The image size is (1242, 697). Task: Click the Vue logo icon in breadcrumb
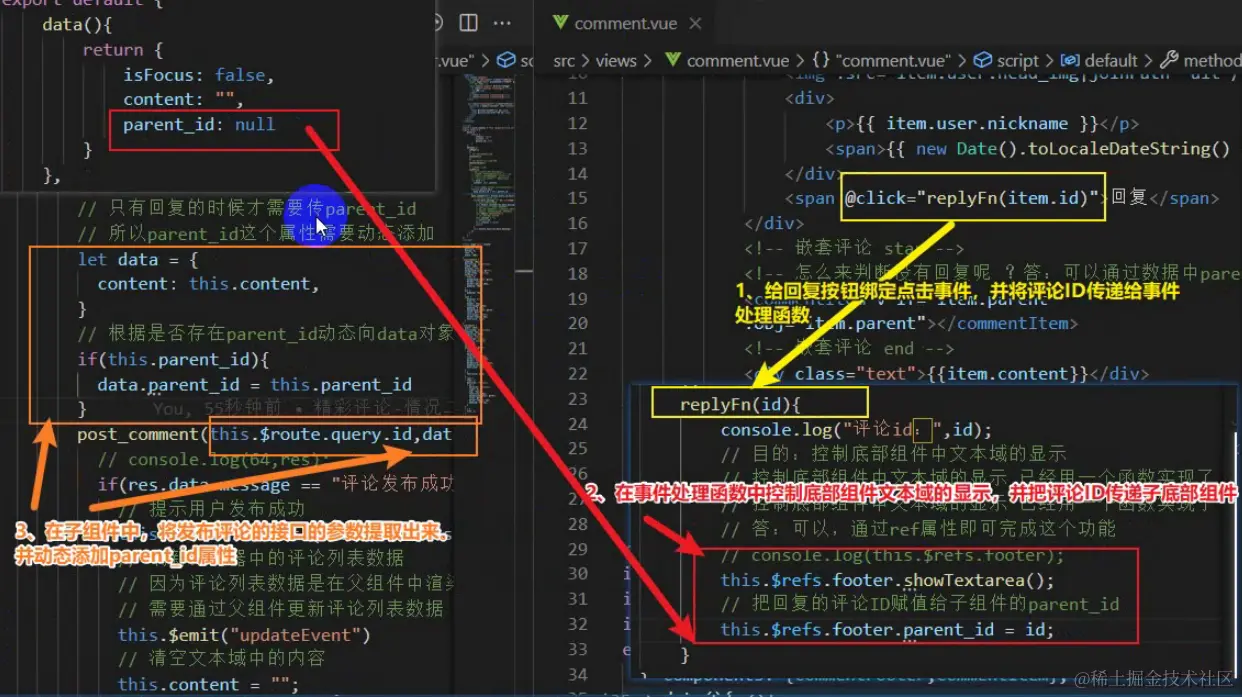(673, 61)
